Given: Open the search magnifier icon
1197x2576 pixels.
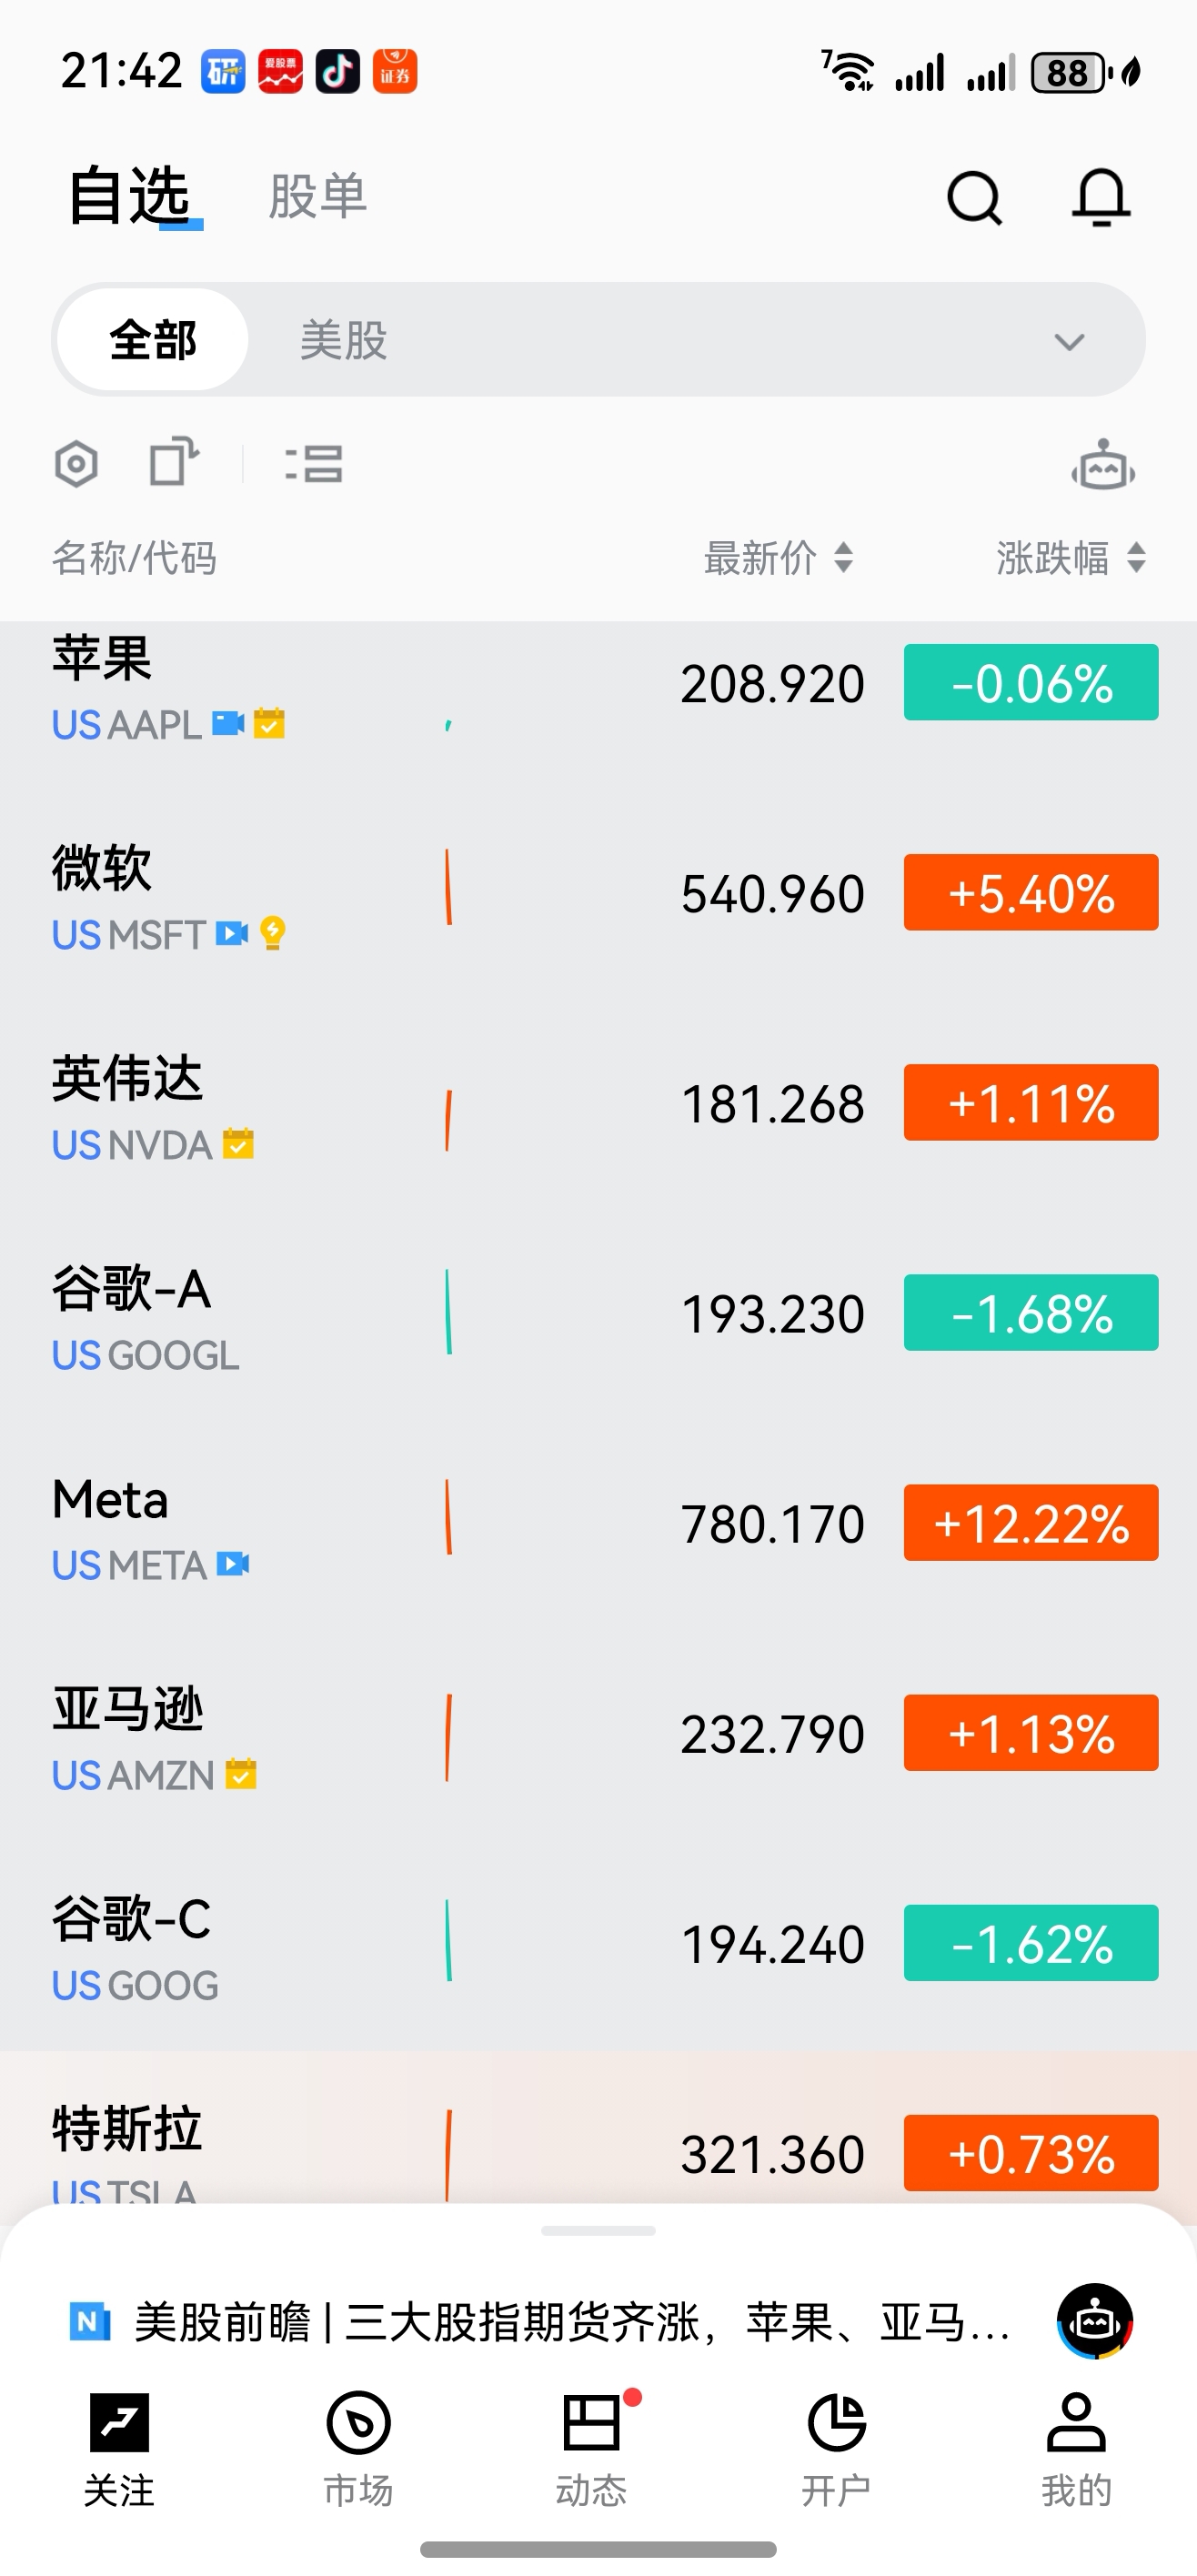Looking at the screenshot, I should (974, 197).
